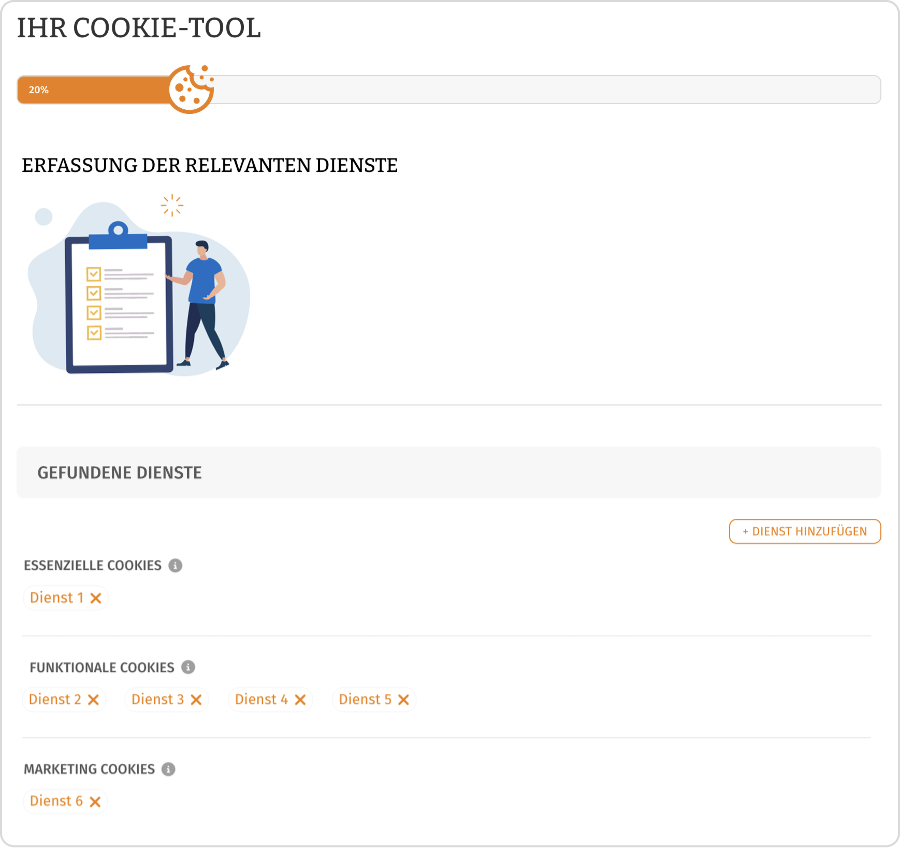Viewport: 900px width, 848px height.
Task: Remove Dienst 4 using the X icon
Action: pyautogui.click(x=300, y=700)
